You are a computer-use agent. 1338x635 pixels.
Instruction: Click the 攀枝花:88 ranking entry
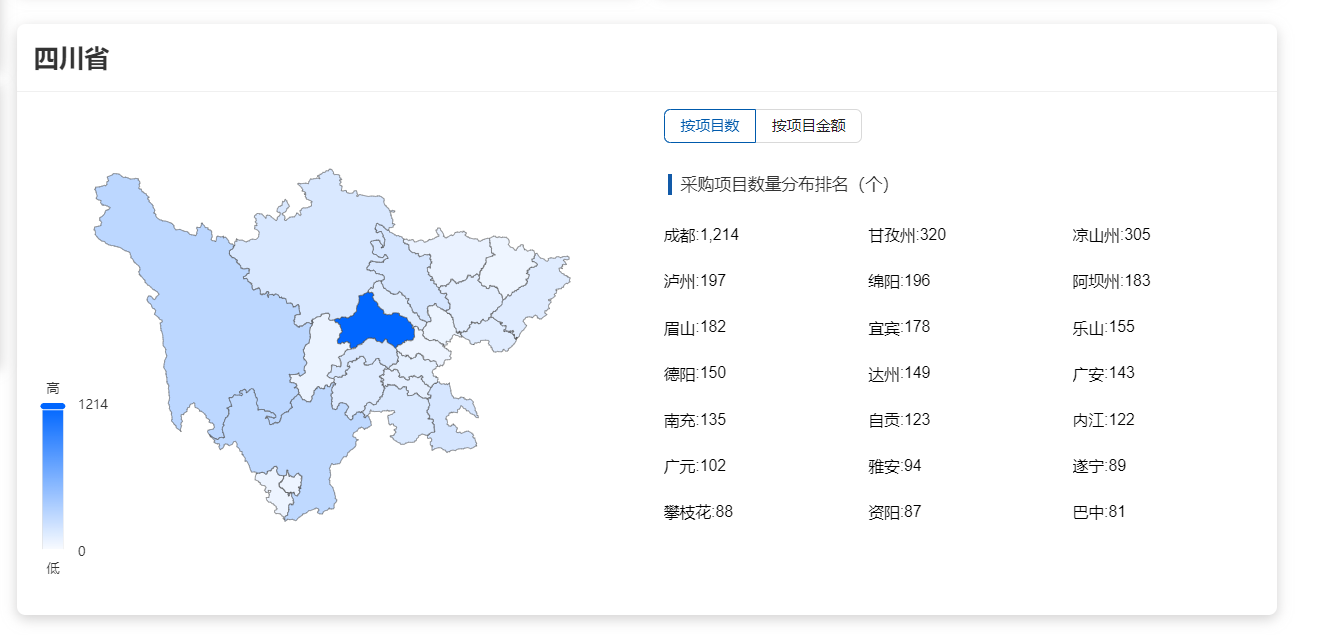(698, 512)
